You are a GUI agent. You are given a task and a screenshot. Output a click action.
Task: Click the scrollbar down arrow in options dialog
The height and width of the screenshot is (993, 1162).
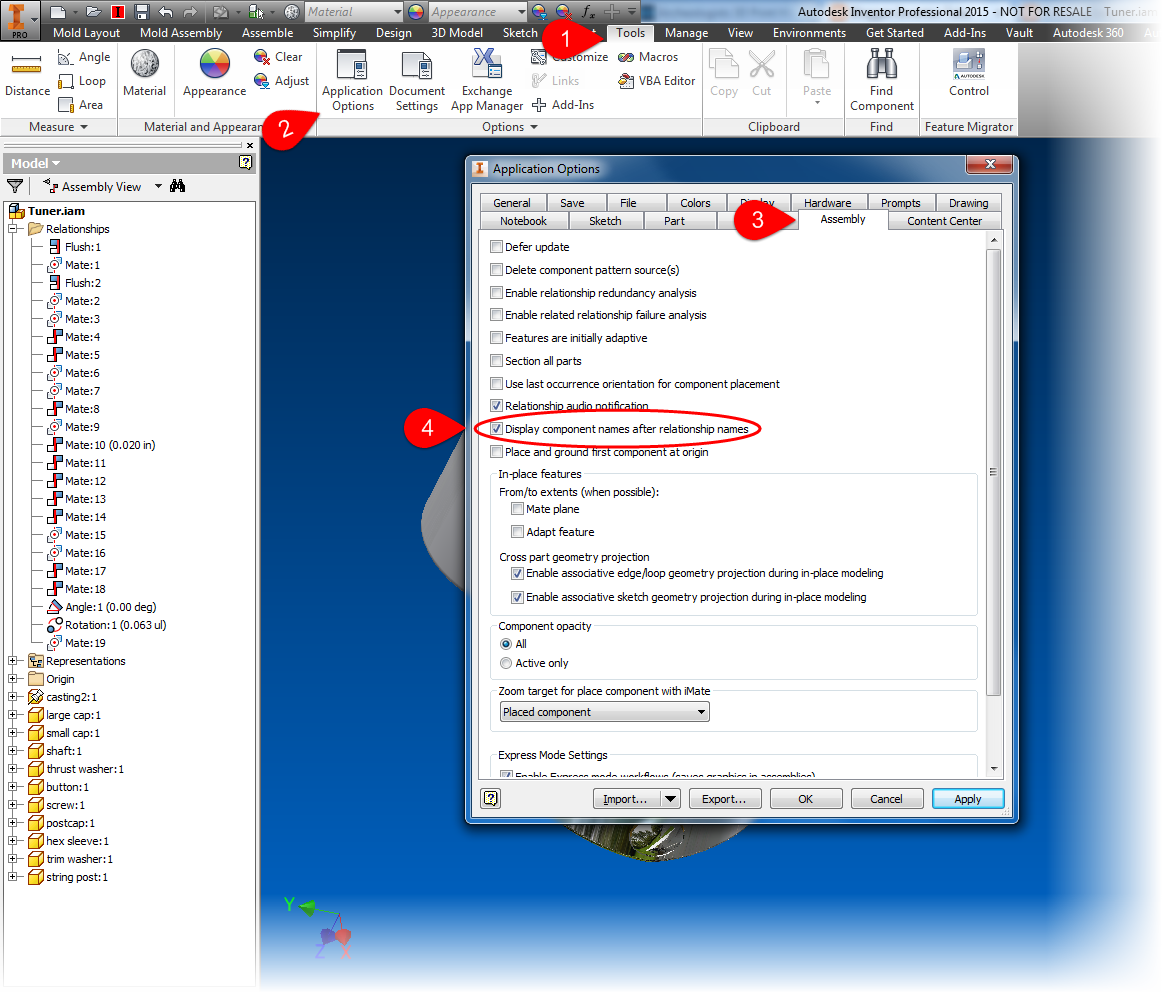pos(994,768)
